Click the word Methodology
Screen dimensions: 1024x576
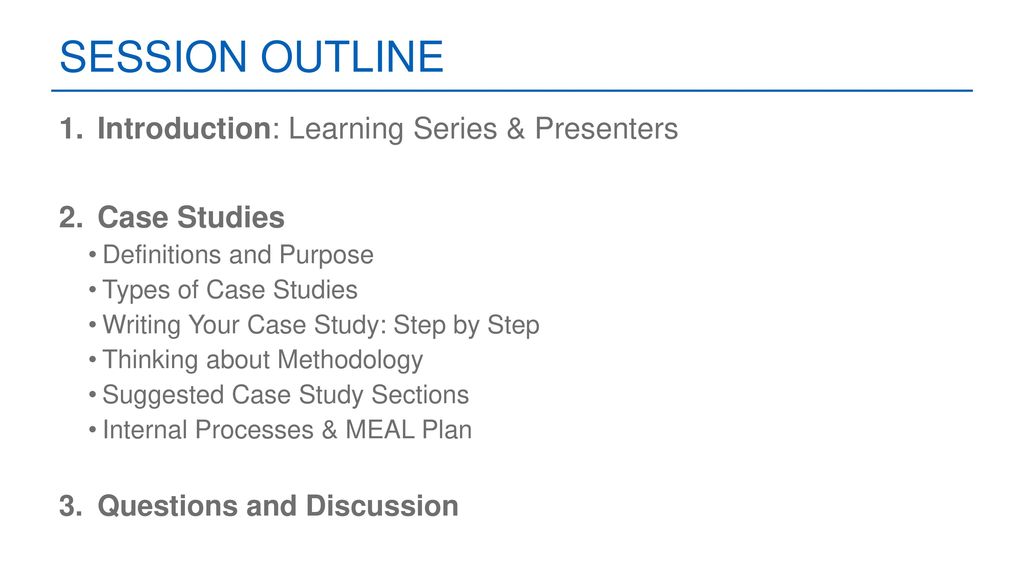(x=350, y=360)
